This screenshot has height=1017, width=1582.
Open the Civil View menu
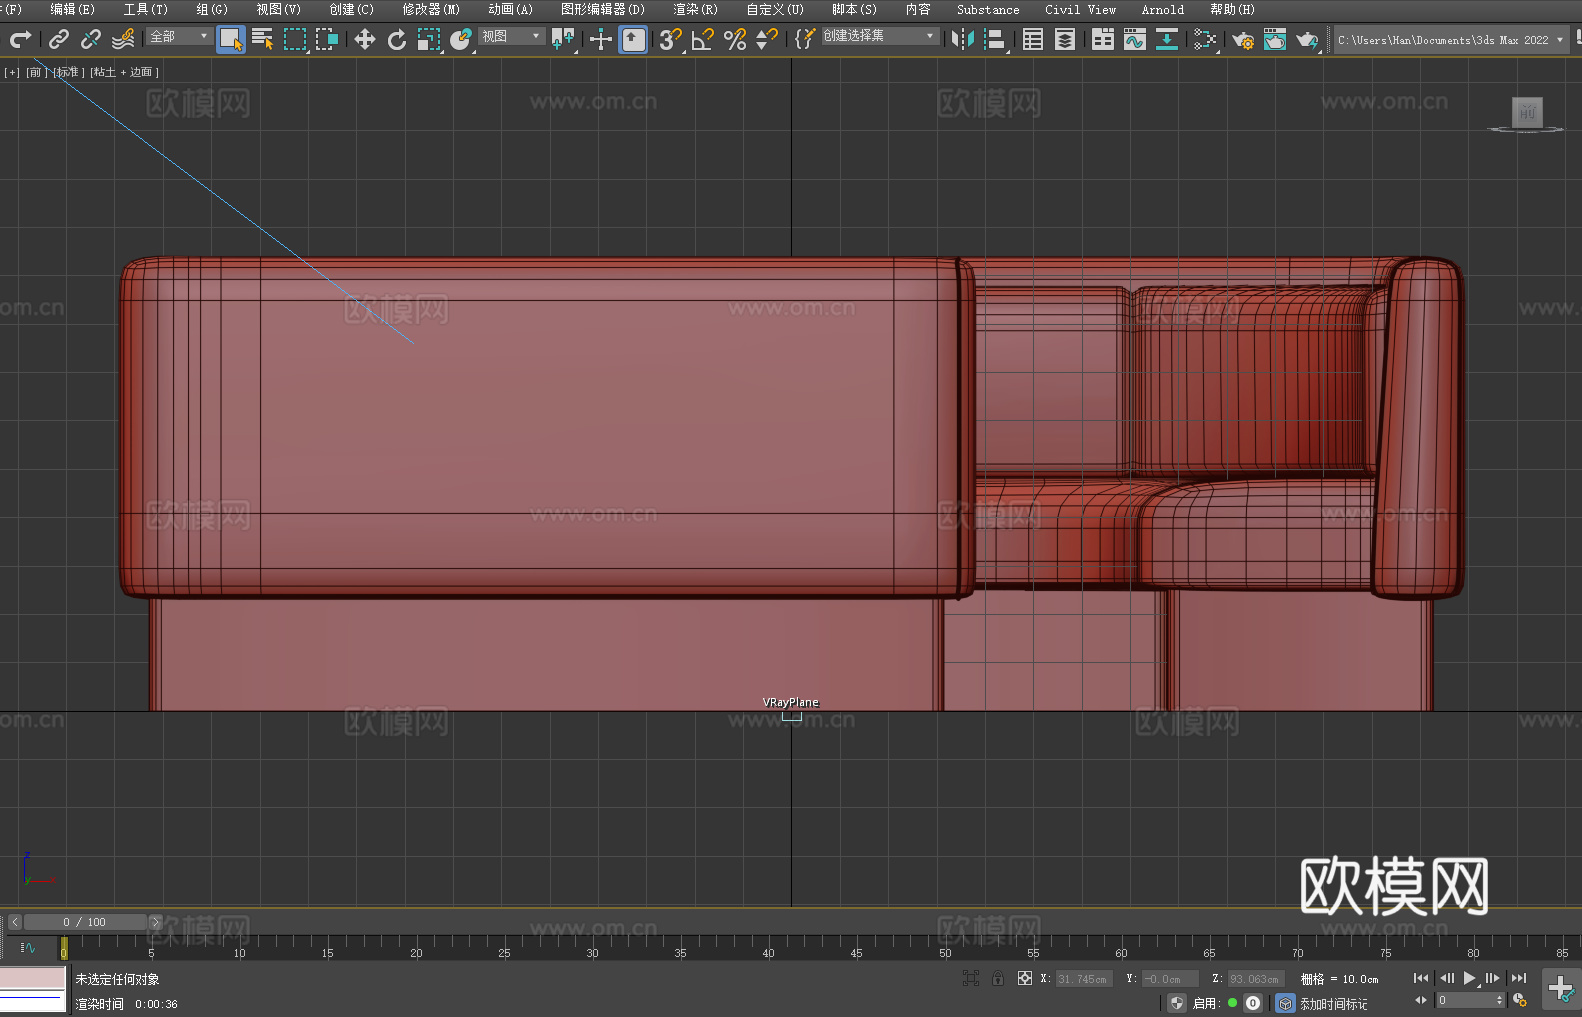tap(1080, 9)
